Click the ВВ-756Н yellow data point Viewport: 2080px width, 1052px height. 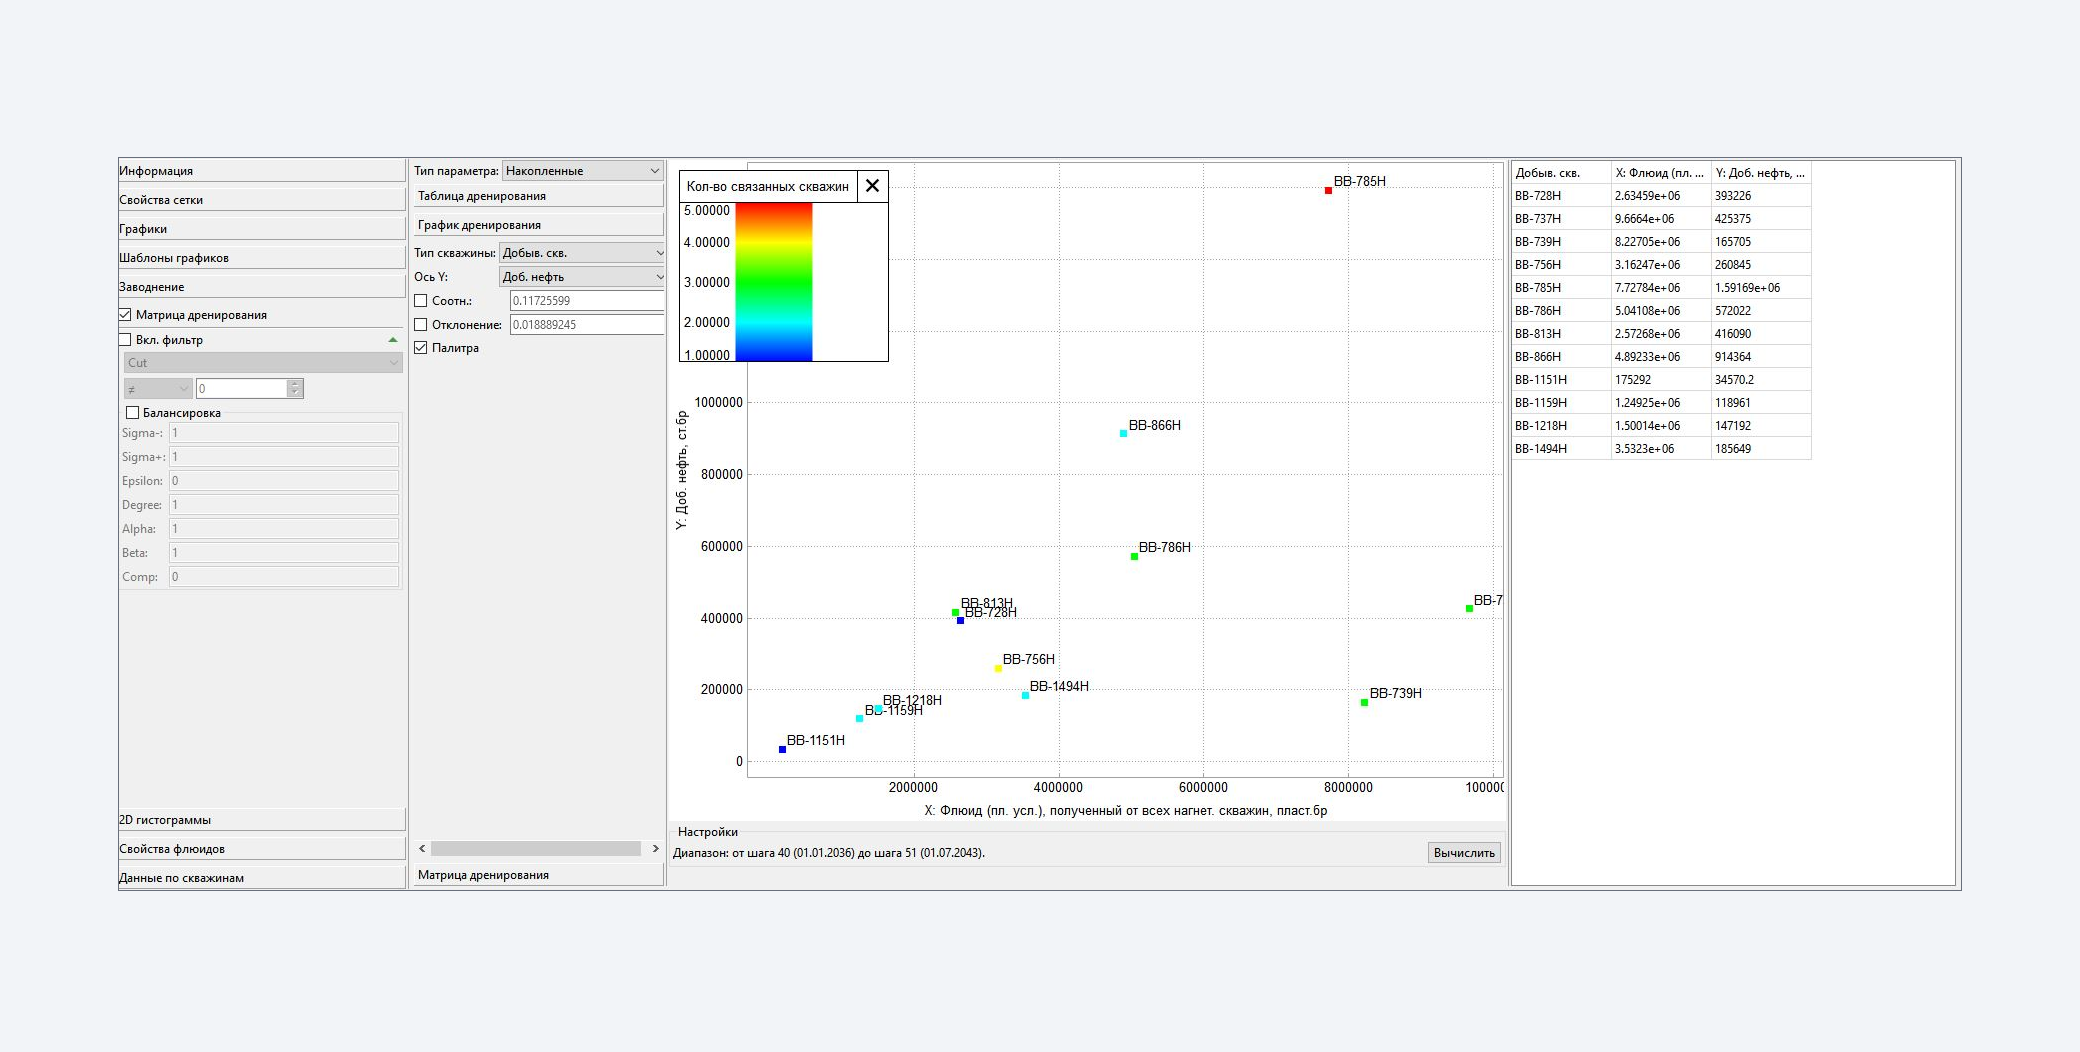click(x=998, y=668)
